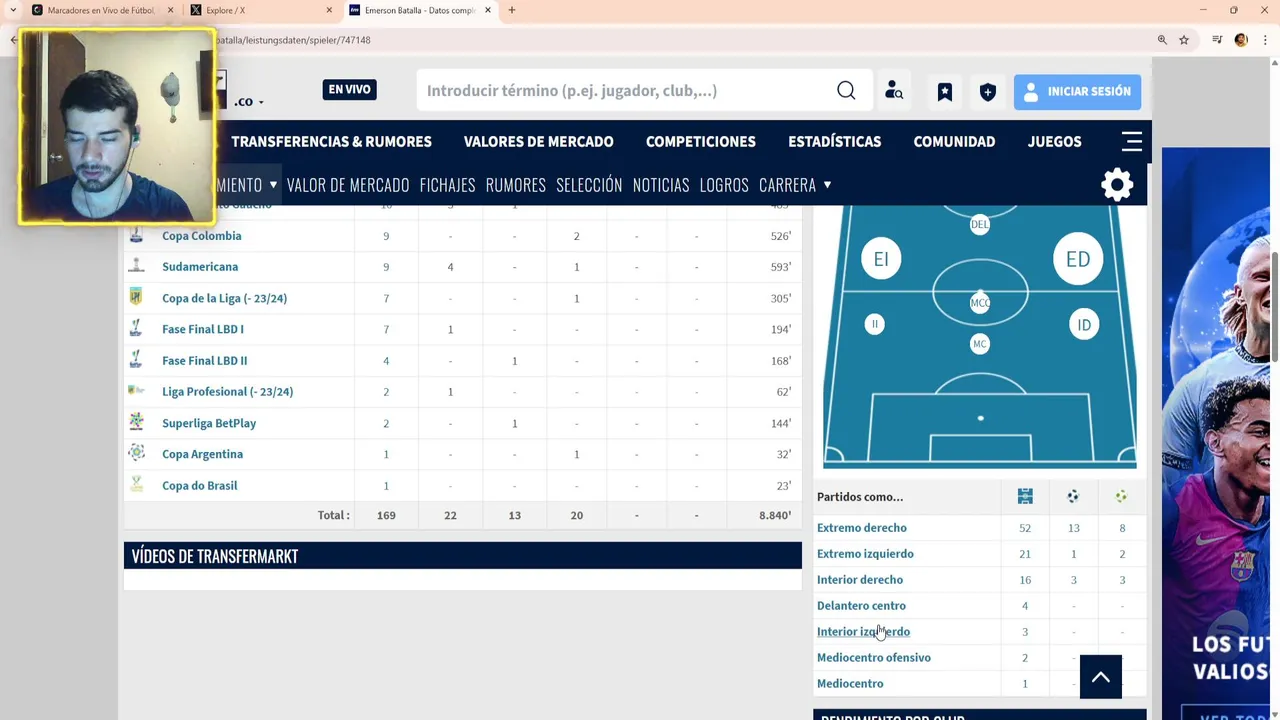Image resolution: width=1280 pixels, height=720 pixels.
Task: Click the ID position marker on pitch
Action: click(x=1083, y=324)
